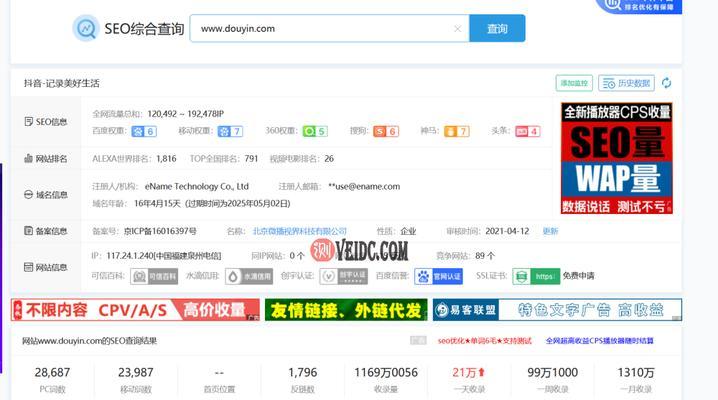
Task: Click the 全网超高收益CPS blue ad link
Action: (x=599, y=341)
